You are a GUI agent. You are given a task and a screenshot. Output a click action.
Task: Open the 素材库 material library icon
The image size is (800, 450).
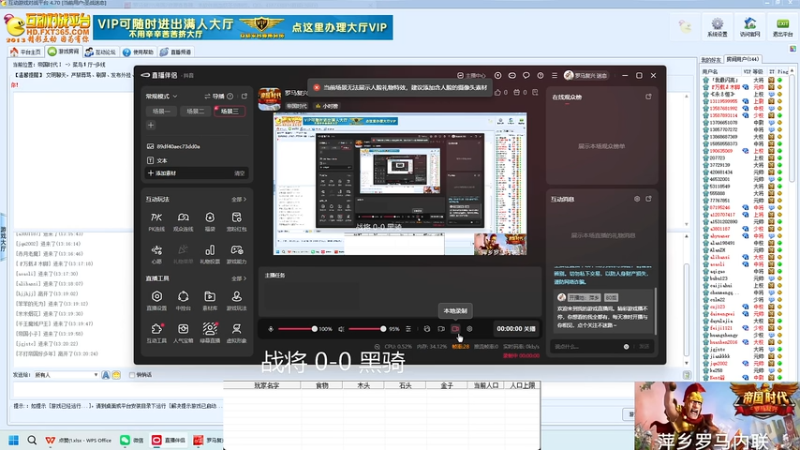pyautogui.click(x=210, y=301)
